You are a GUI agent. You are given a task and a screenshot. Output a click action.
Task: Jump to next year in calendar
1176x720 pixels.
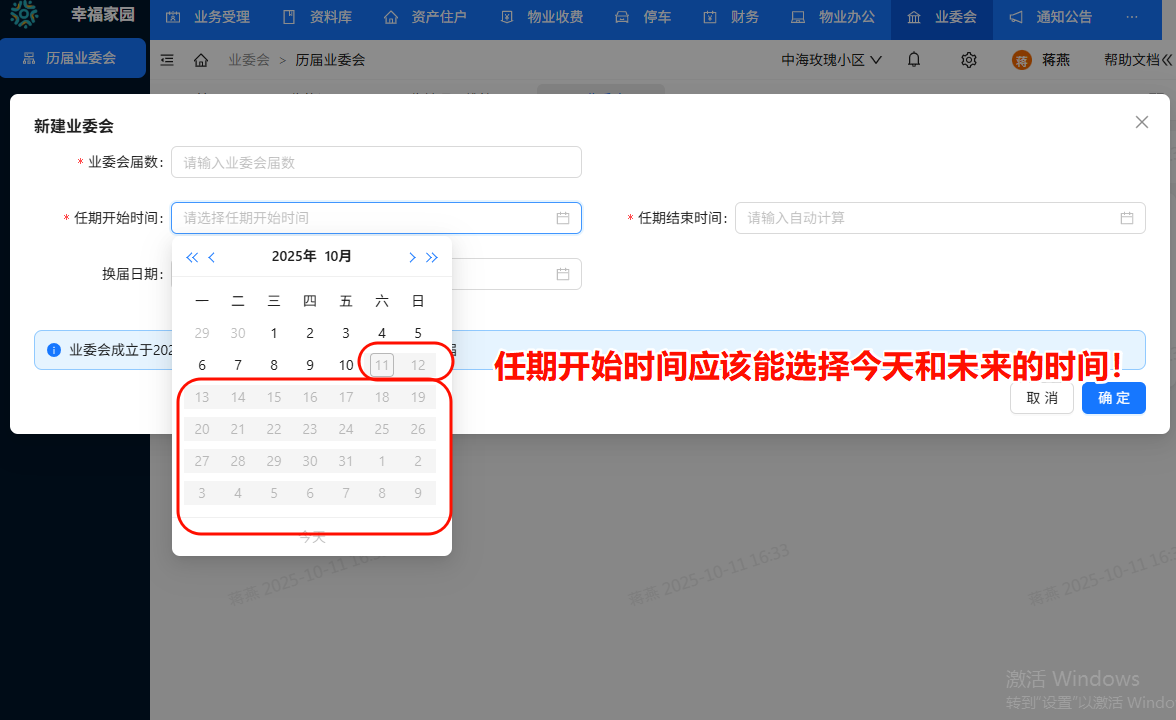432,257
